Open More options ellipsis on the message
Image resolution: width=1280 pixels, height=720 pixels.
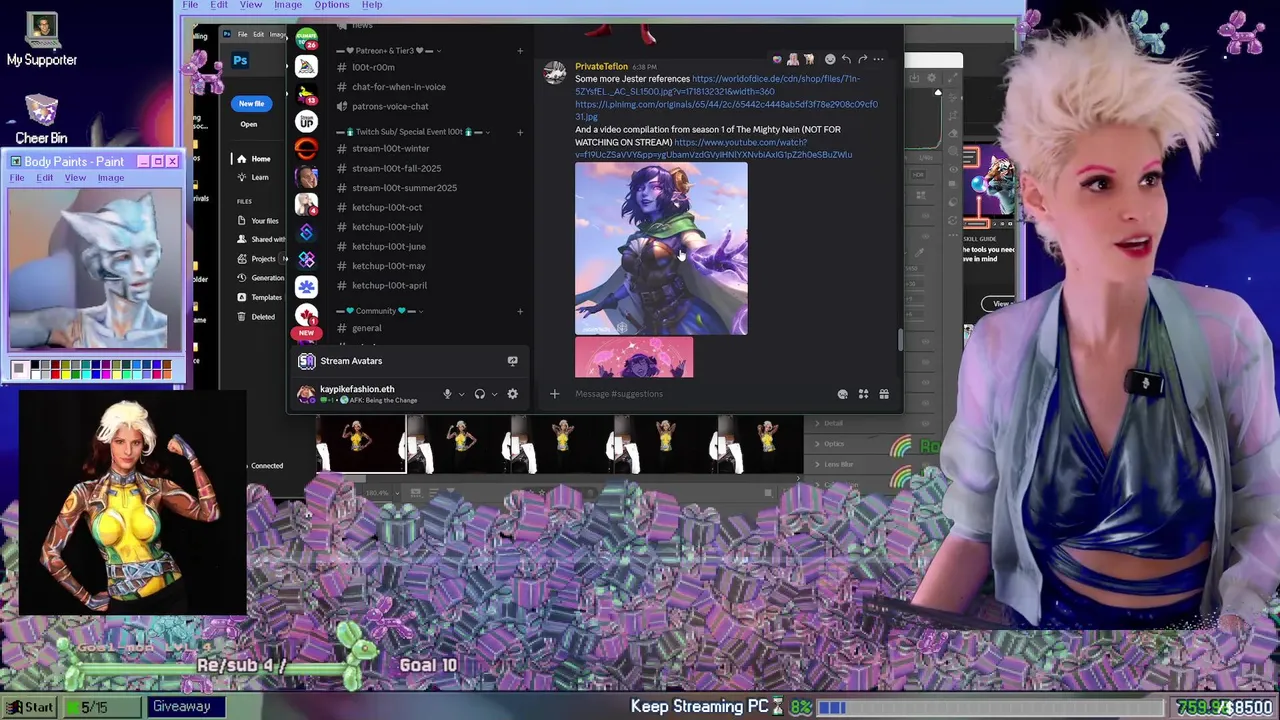tap(878, 59)
